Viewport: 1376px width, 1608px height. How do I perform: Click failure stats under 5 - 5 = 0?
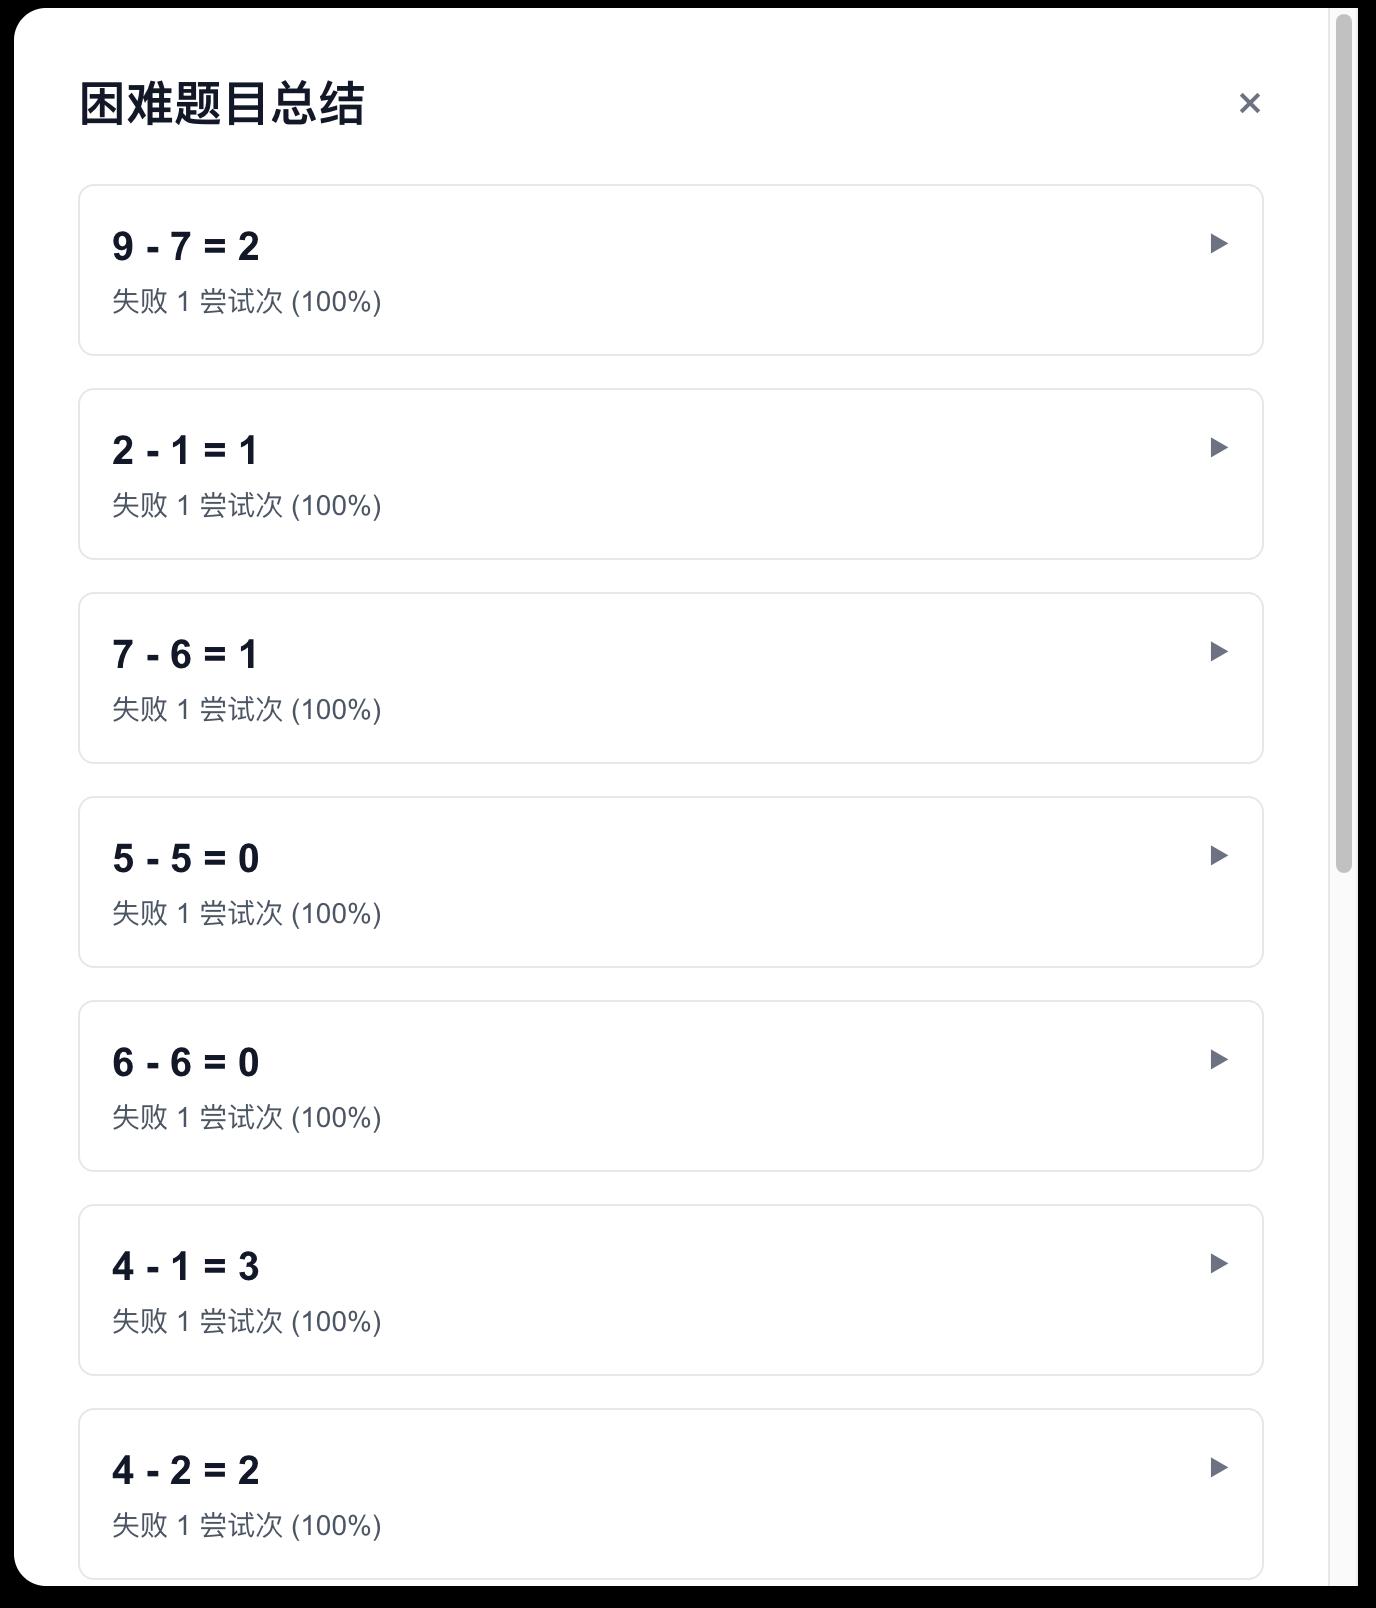[x=247, y=914]
